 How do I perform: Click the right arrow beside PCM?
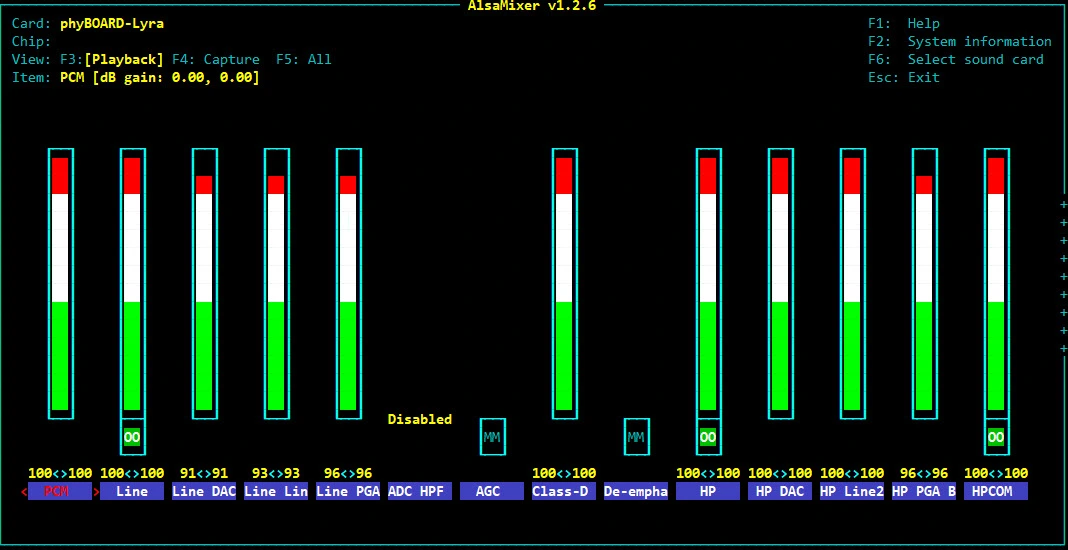[96, 491]
